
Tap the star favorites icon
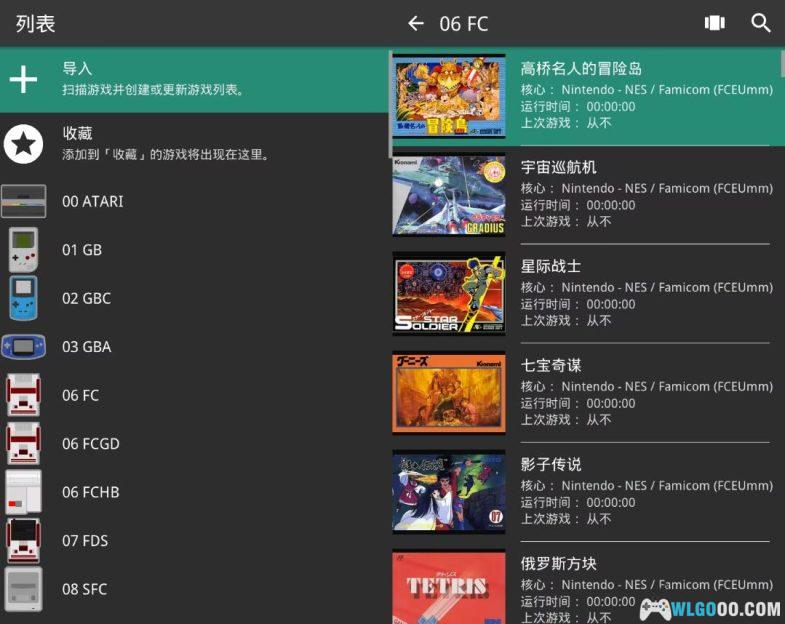pyautogui.click(x=23, y=144)
